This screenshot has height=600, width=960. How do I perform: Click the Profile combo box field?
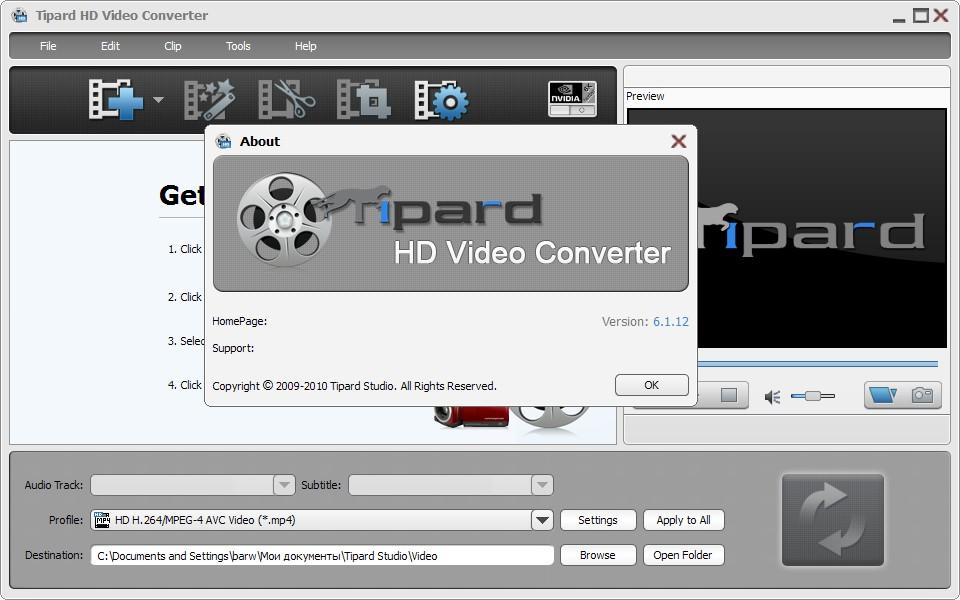pos(322,520)
